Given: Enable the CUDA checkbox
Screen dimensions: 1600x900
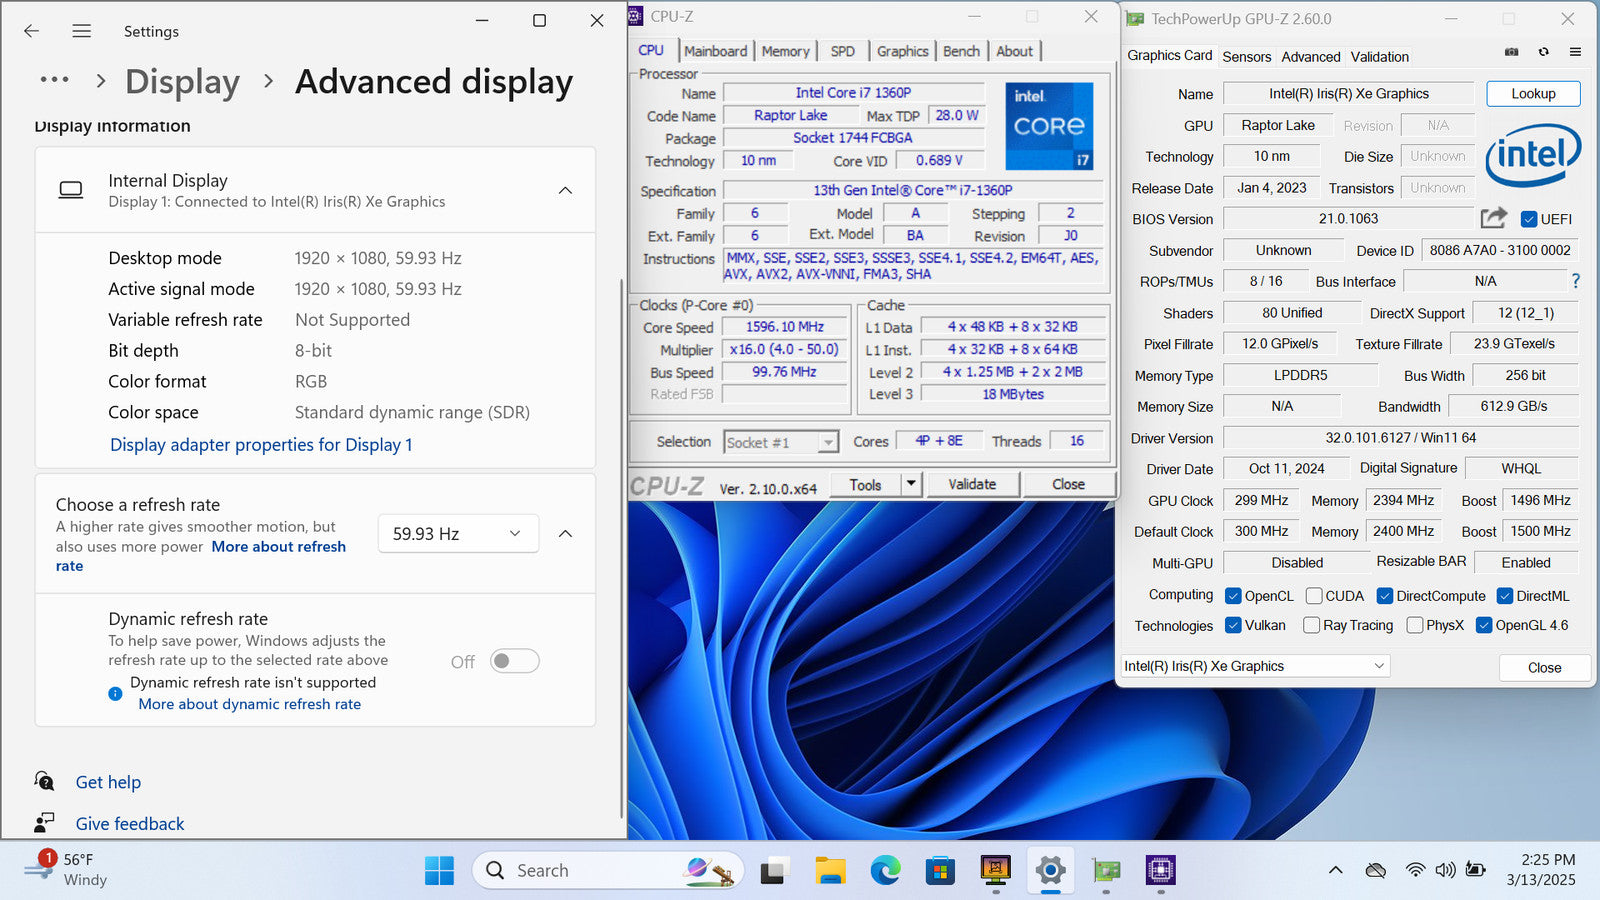Looking at the screenshot, I should click(x=1314, y=596).
